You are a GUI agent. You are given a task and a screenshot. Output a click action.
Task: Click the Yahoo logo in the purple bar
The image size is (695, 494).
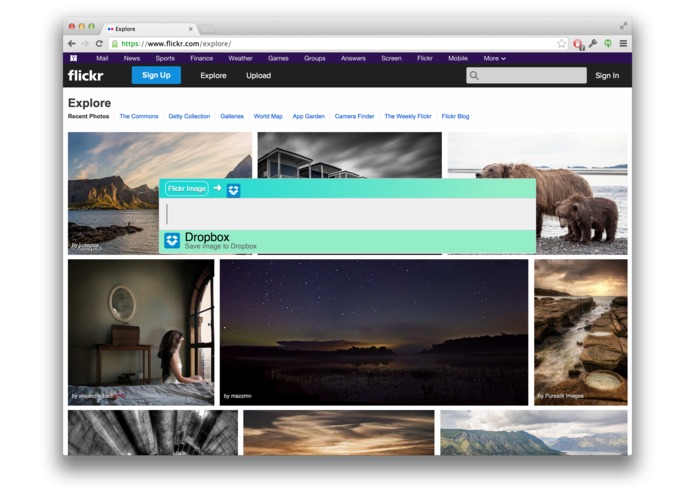click(74, 58)
